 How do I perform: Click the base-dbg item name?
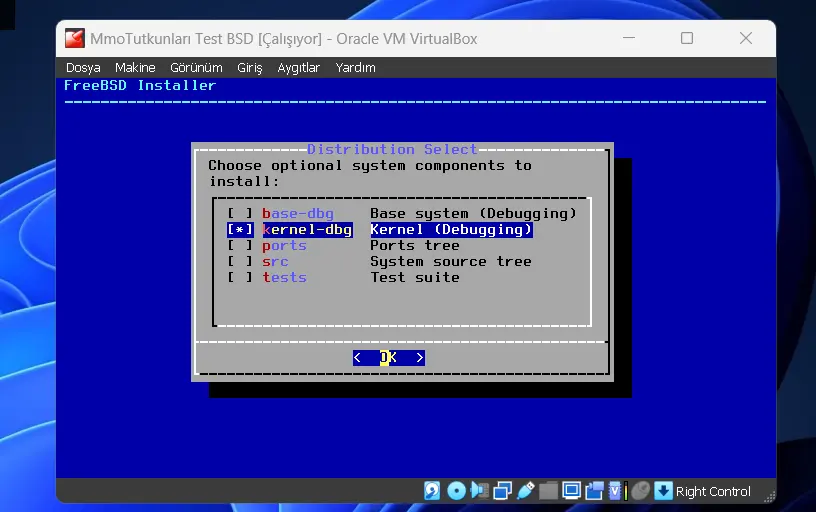click(298, 213)
